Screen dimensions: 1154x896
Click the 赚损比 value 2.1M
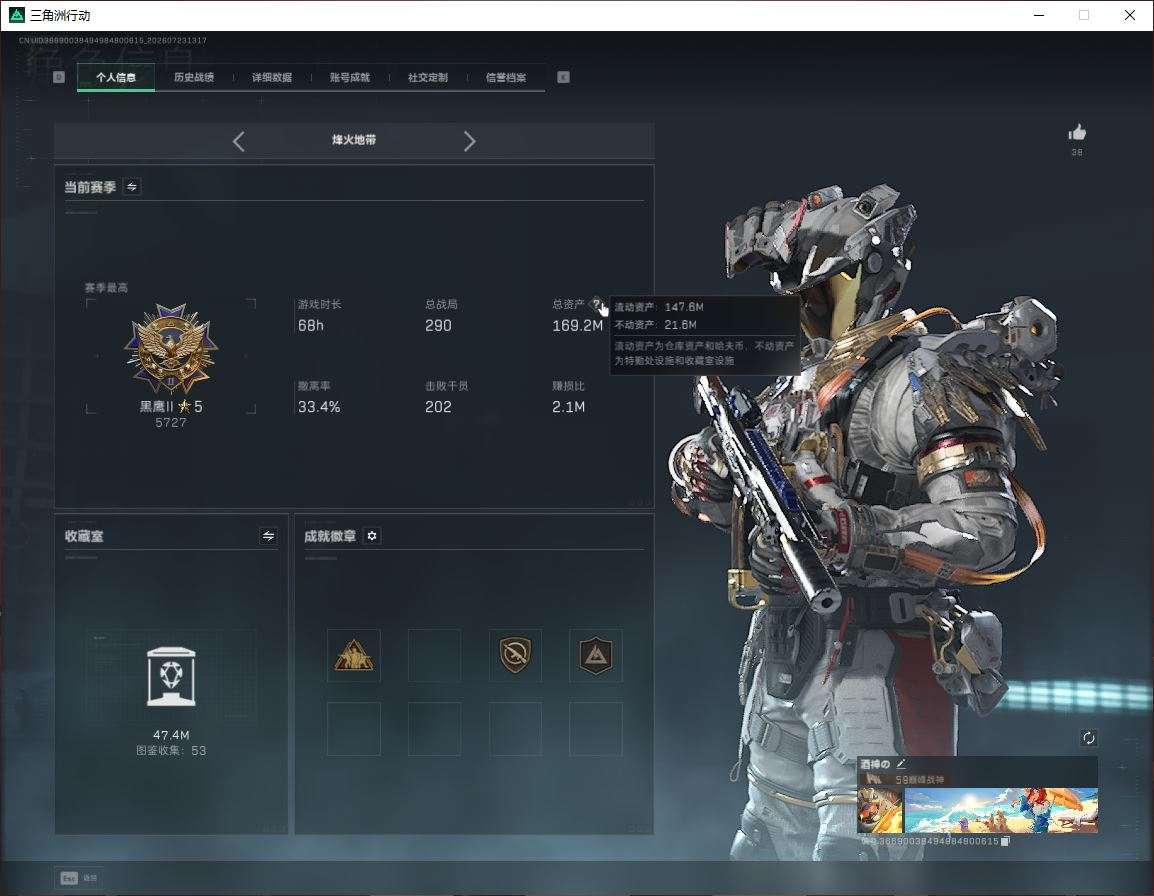[x=568, y=406]
